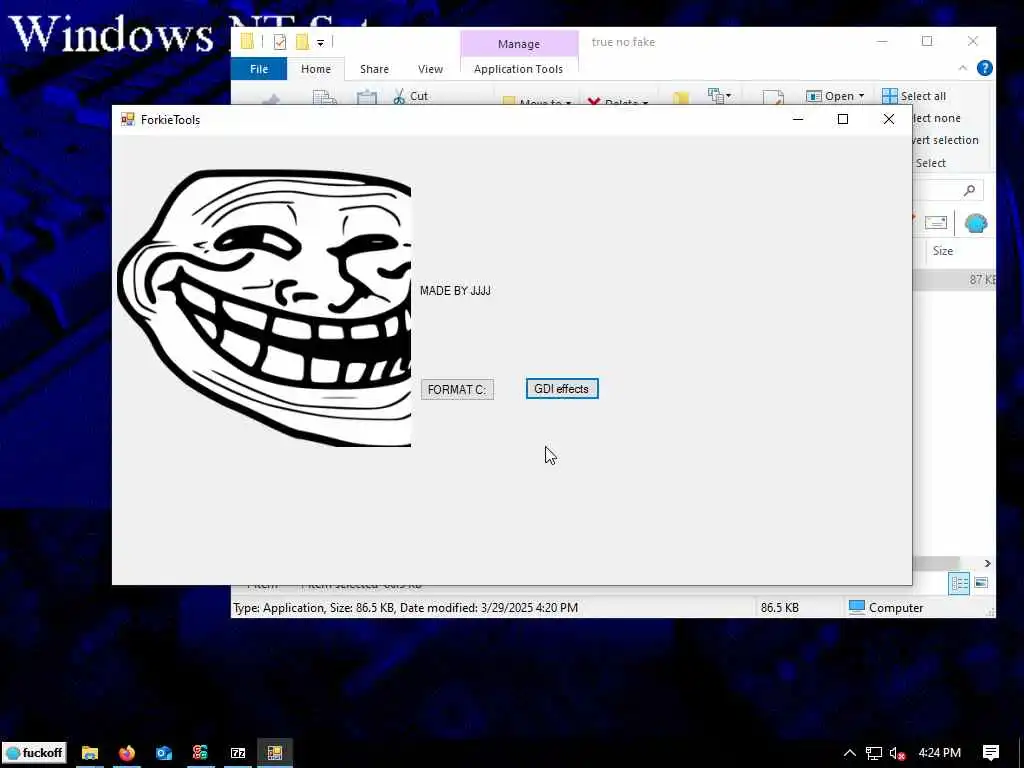Click the blue shell icon in Explorer
The height and width of the screenshot is (768, 1024).
tap(976, 223)
